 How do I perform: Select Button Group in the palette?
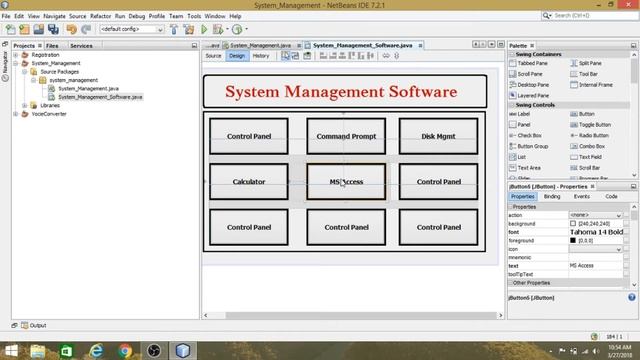pyautogui.click(x=529, y=146)
